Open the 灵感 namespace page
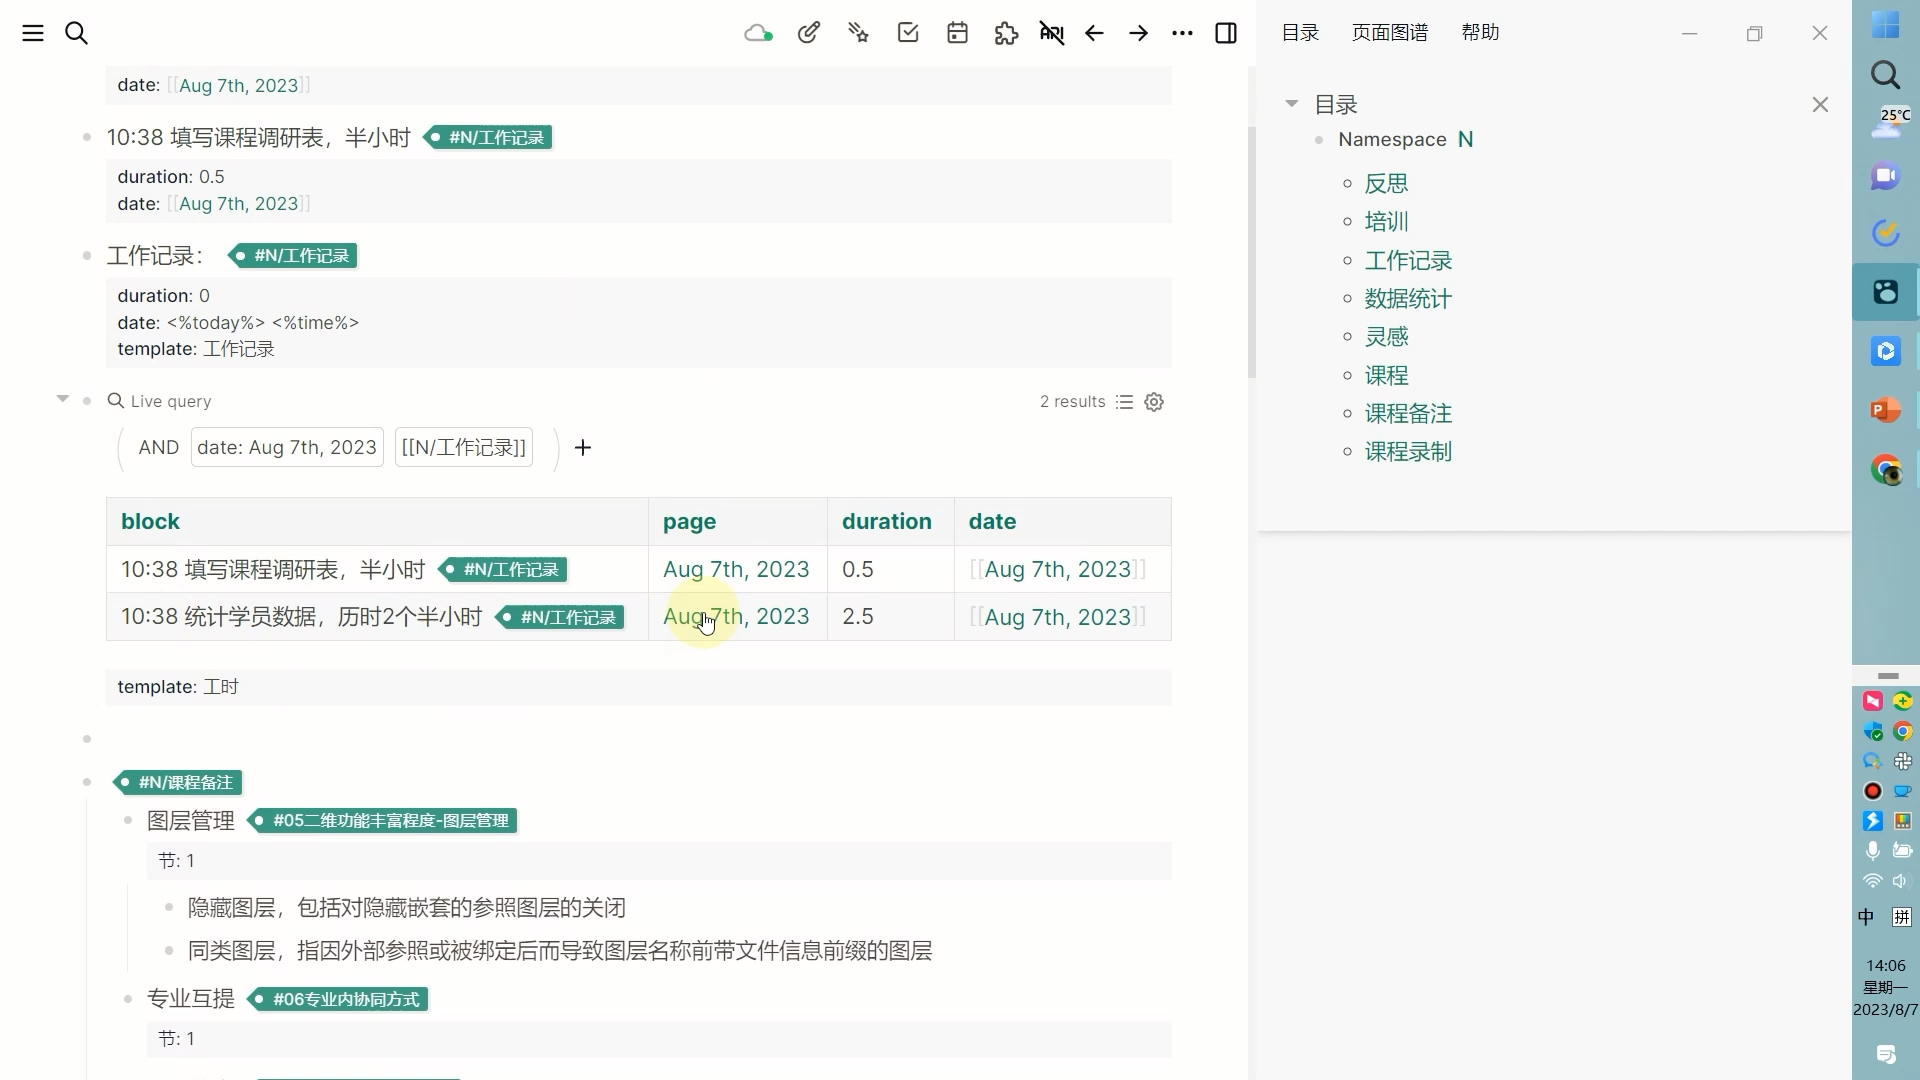1920x1080 pixels. point(1386,336)
